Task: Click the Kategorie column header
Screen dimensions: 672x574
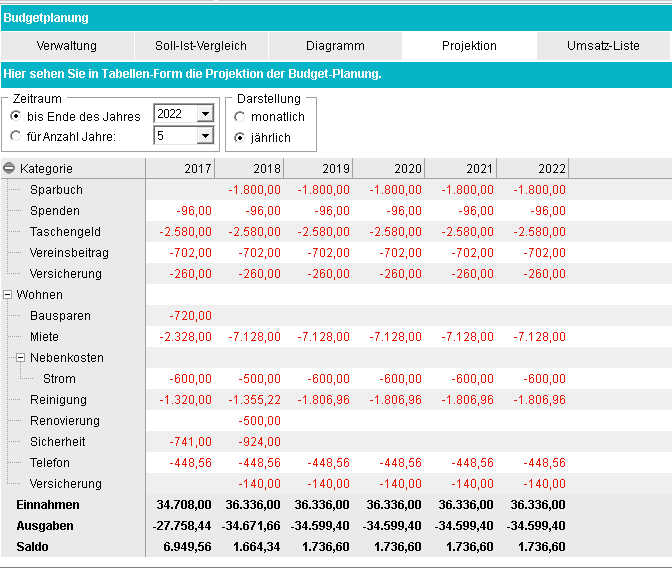Action: point(73,168)
